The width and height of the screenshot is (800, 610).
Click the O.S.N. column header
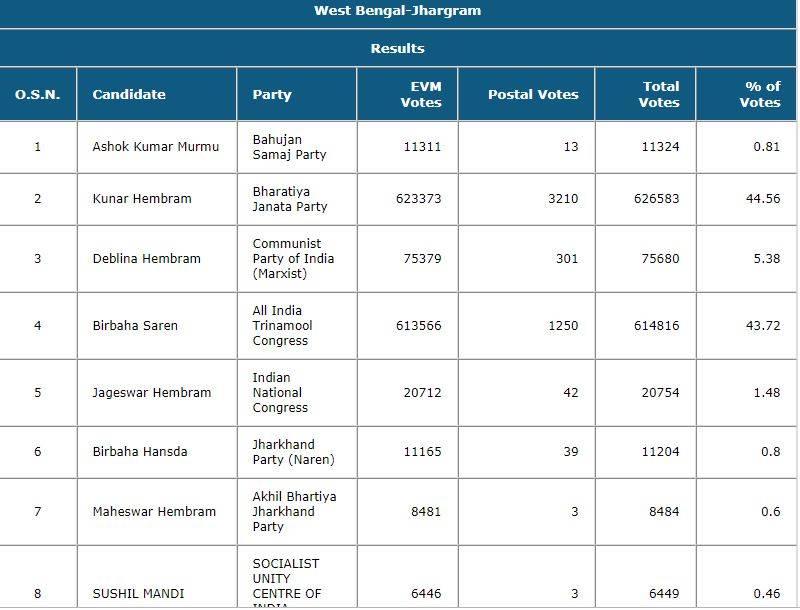[38, 95]
